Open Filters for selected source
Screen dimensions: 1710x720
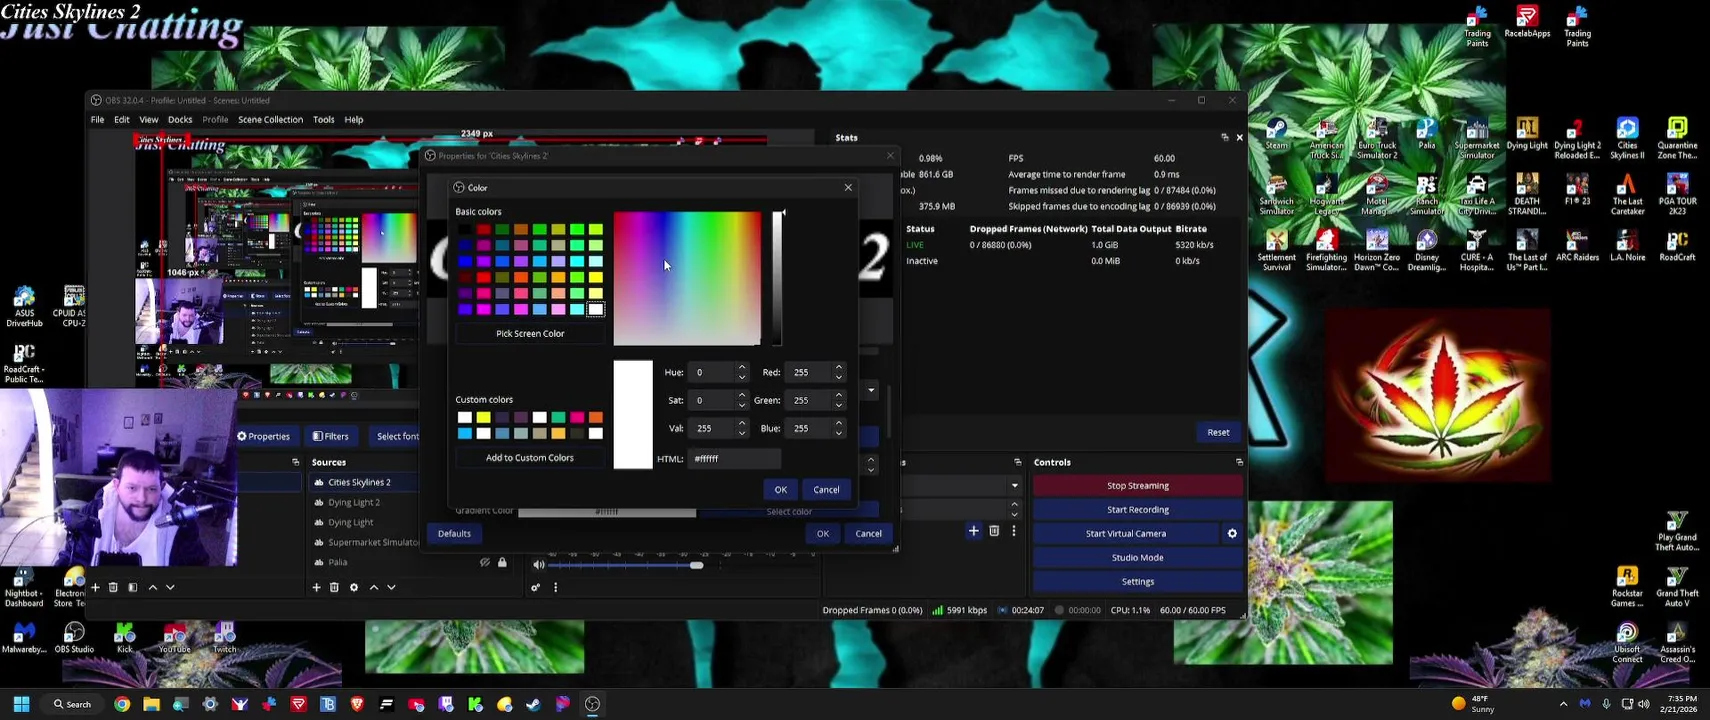[330, 436]
